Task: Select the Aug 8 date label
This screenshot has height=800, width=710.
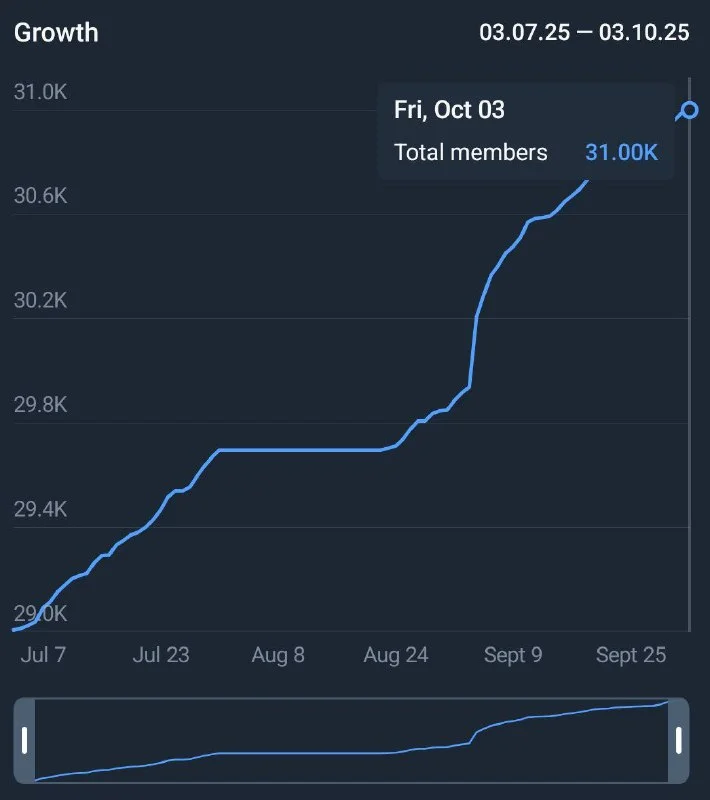Action: point(278,655)
